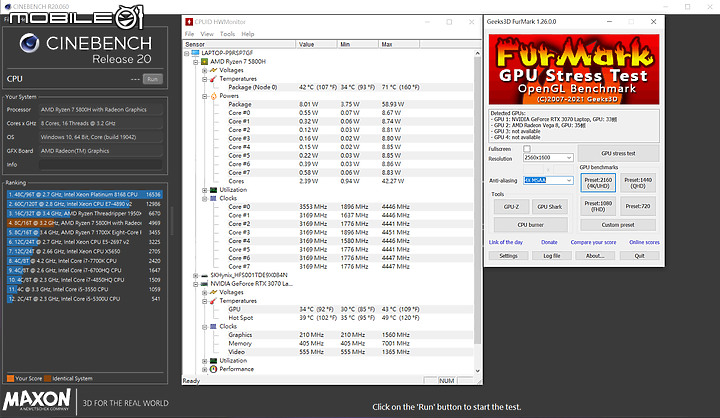Click the SKHynix drive icon

(x=204, y=275)
